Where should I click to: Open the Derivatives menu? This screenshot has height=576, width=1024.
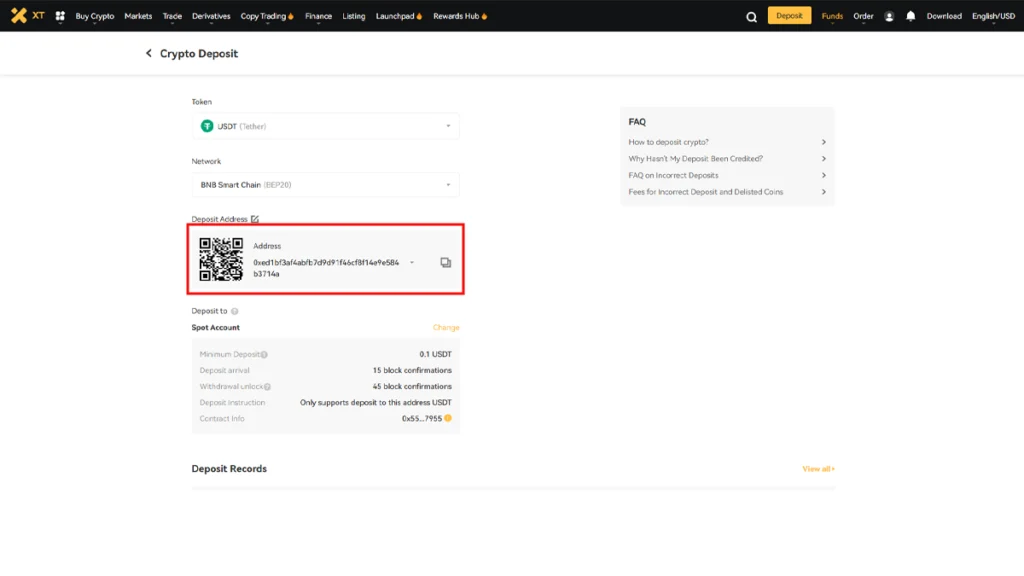(211, 16)
